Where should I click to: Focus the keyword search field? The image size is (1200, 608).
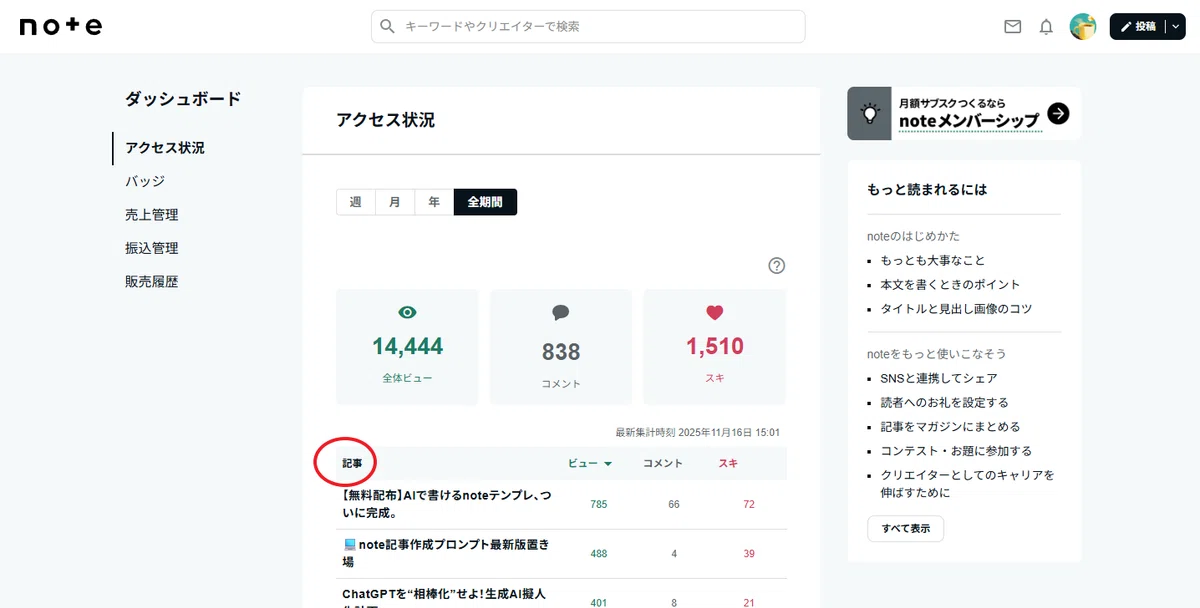click(588, 27)
